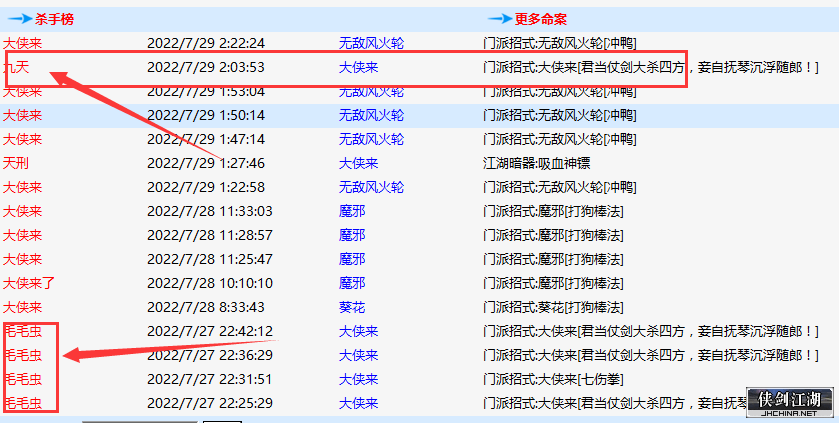Open killer 毛毛虫 in the 22:25:29 row
This screenshot has width=839, height=423.
tap(22, 403)
